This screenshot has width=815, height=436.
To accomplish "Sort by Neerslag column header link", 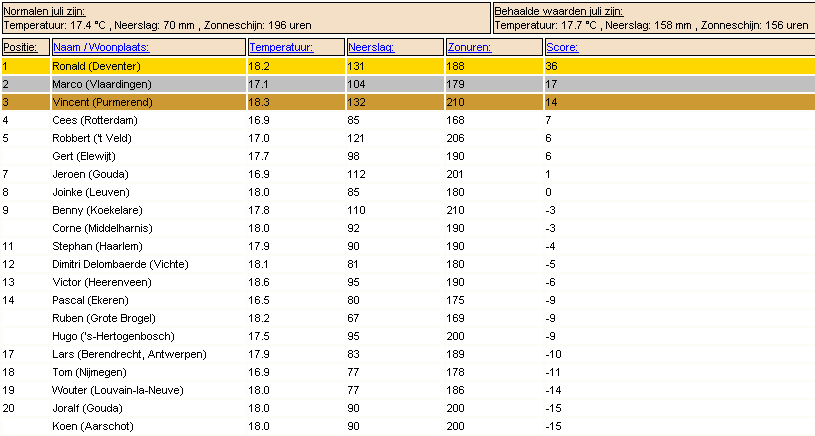I will pos(371,47).
